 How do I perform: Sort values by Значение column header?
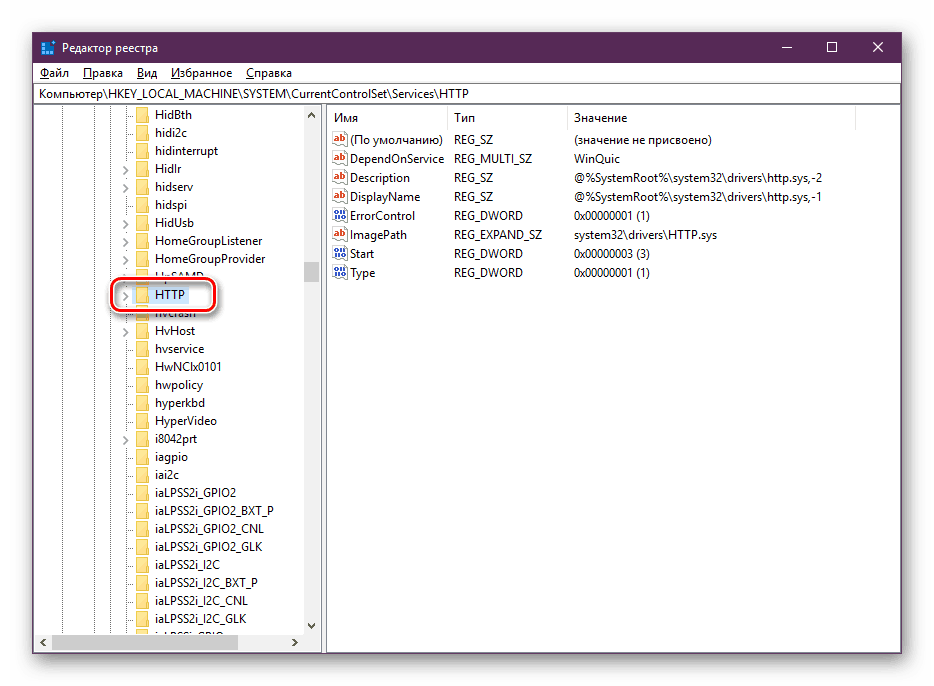(712, 118)
